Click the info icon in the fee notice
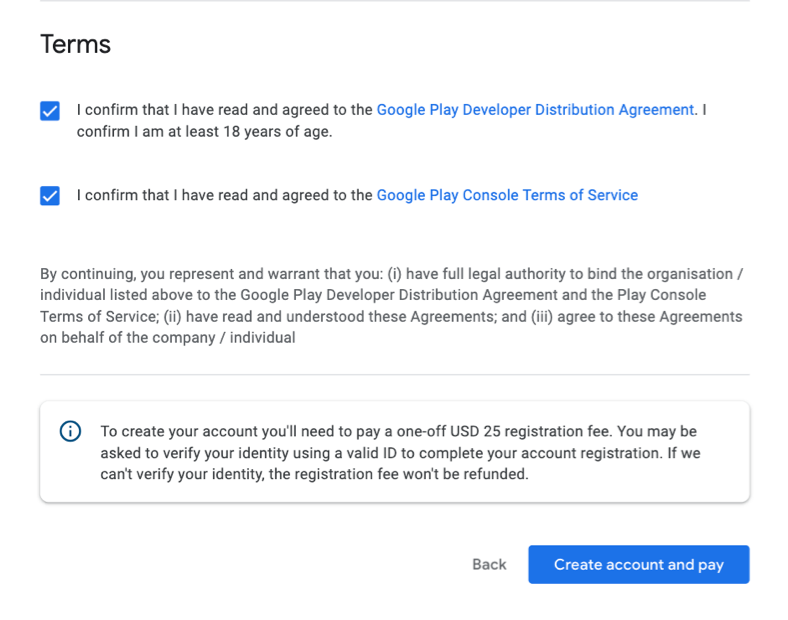This screenshot has width=788, height=620. coord(70,431)
